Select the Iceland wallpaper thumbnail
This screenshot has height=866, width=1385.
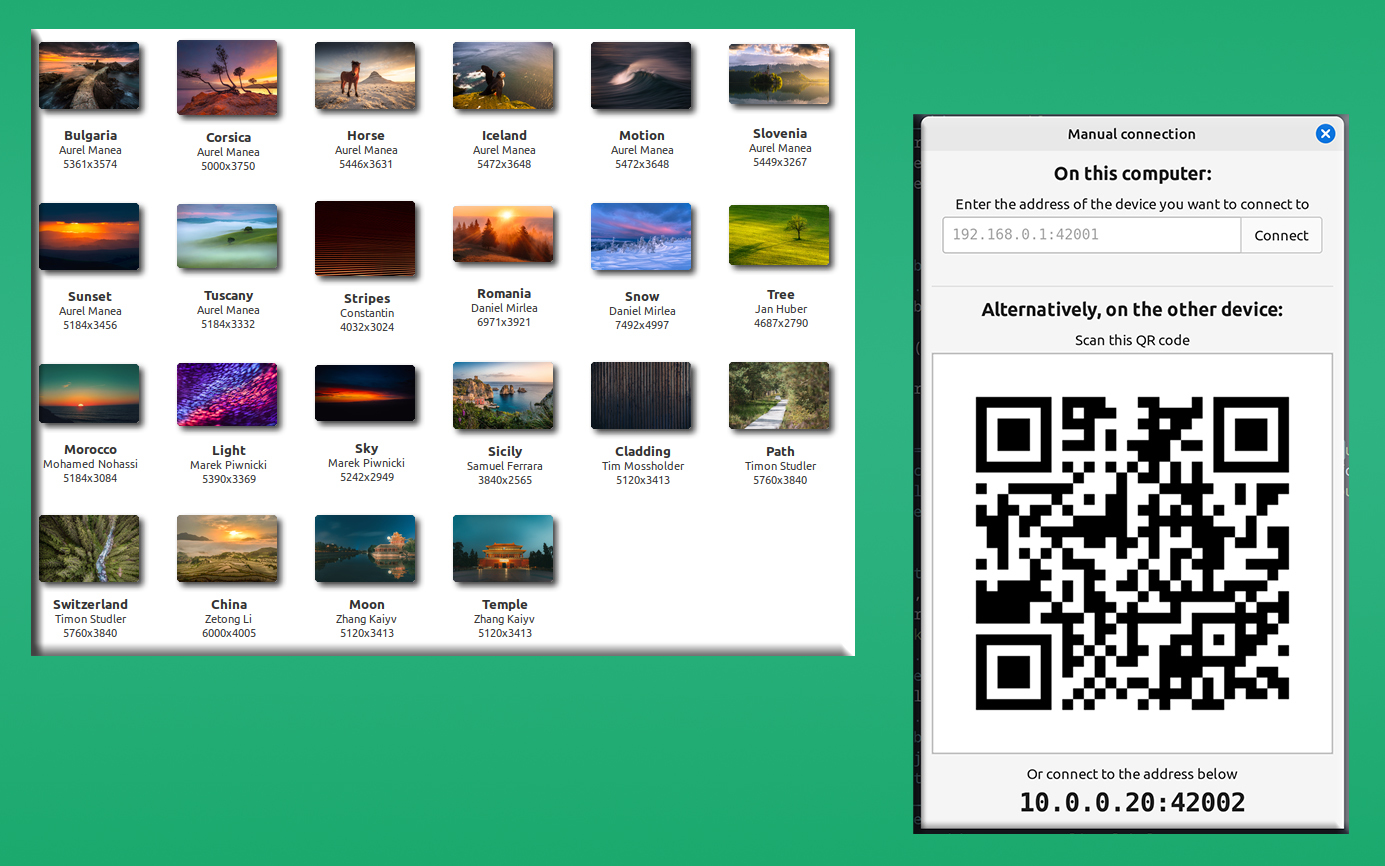(x=503, y=76)
